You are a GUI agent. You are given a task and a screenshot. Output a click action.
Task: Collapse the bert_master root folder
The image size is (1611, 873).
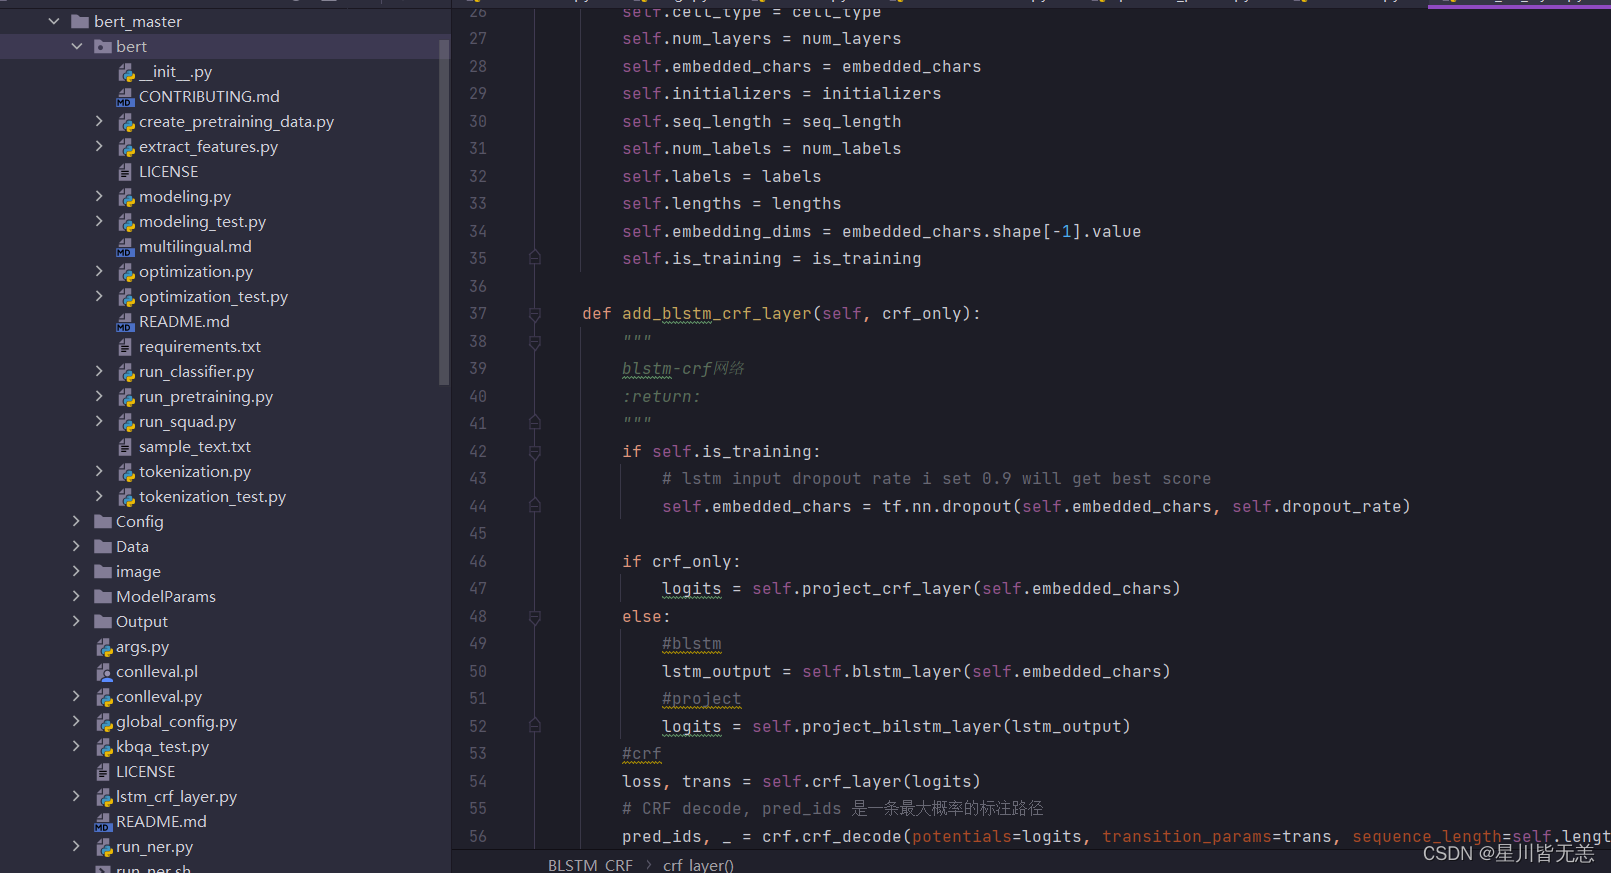[54, 21]
